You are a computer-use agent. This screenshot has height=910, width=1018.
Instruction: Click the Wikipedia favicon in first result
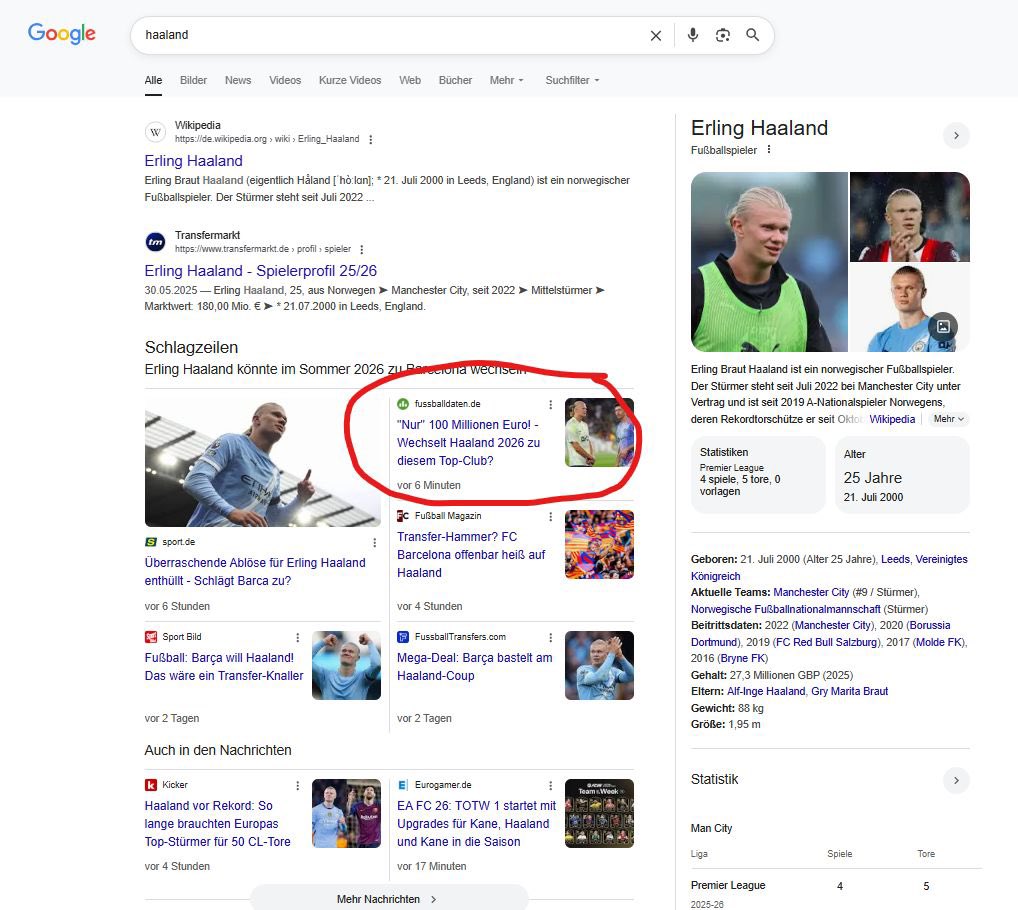pos(155,132)
